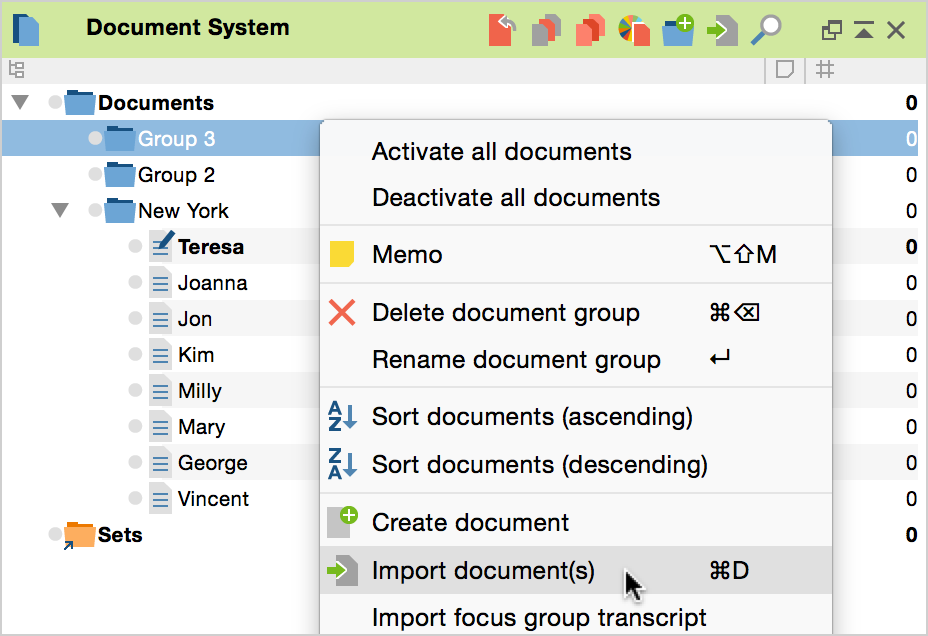This screenshot has width=928, height=636.
Task: Click the # coded segments column header
Action: [825, 69]
